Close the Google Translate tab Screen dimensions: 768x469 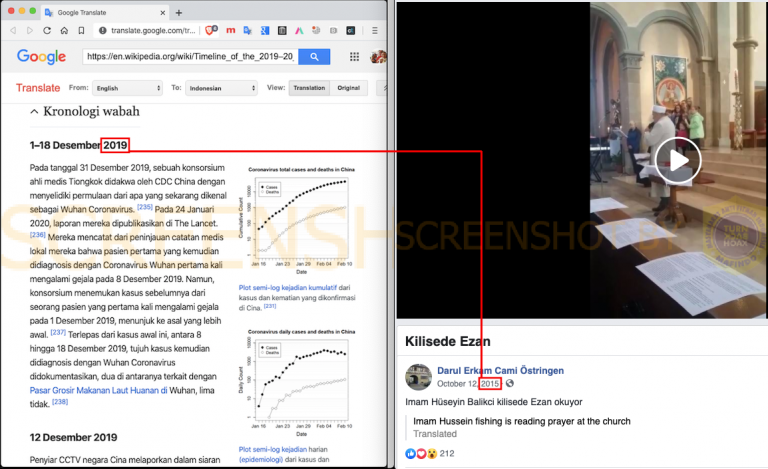click(163, 13)
